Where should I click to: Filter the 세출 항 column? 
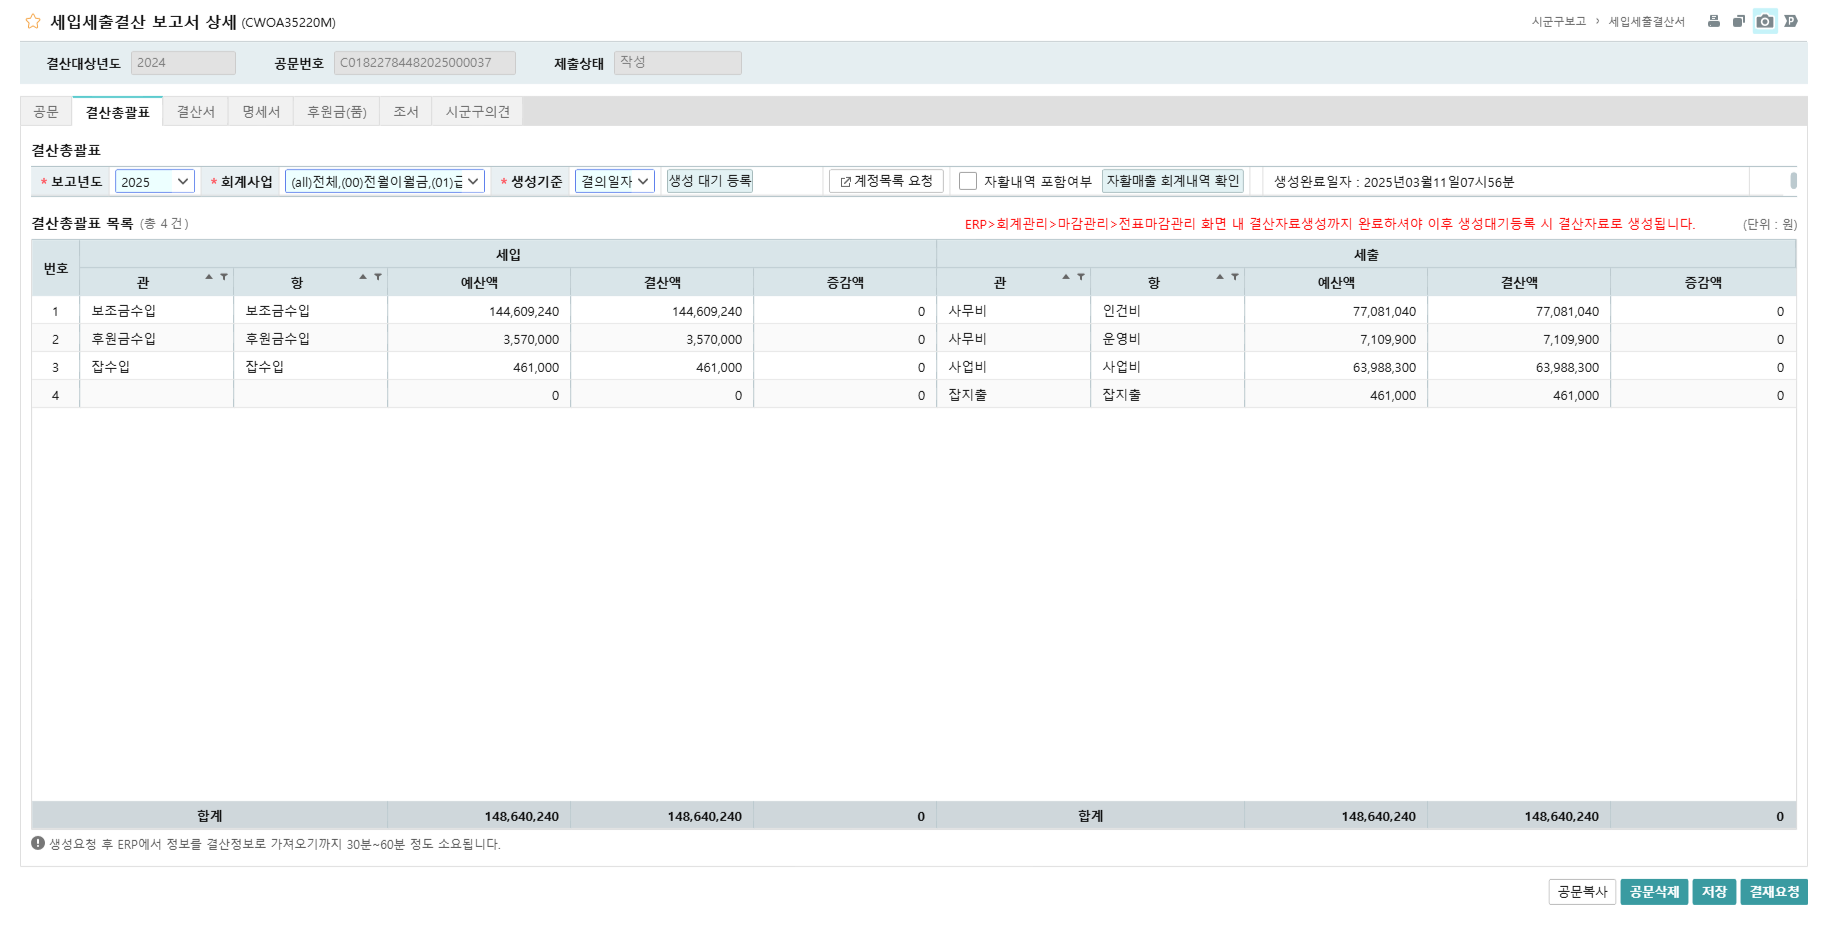click(1235, 277)
